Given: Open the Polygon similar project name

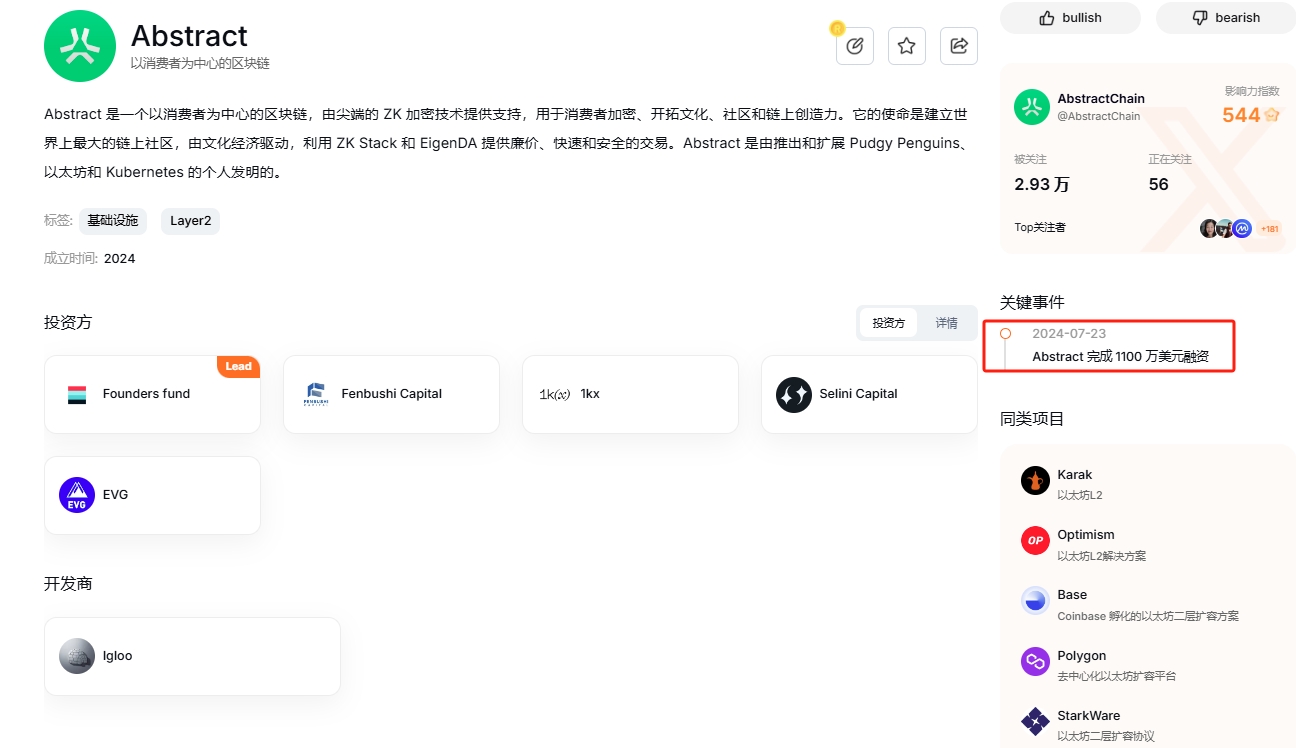Looking at the screenshot, I should tap(1082, 656).
